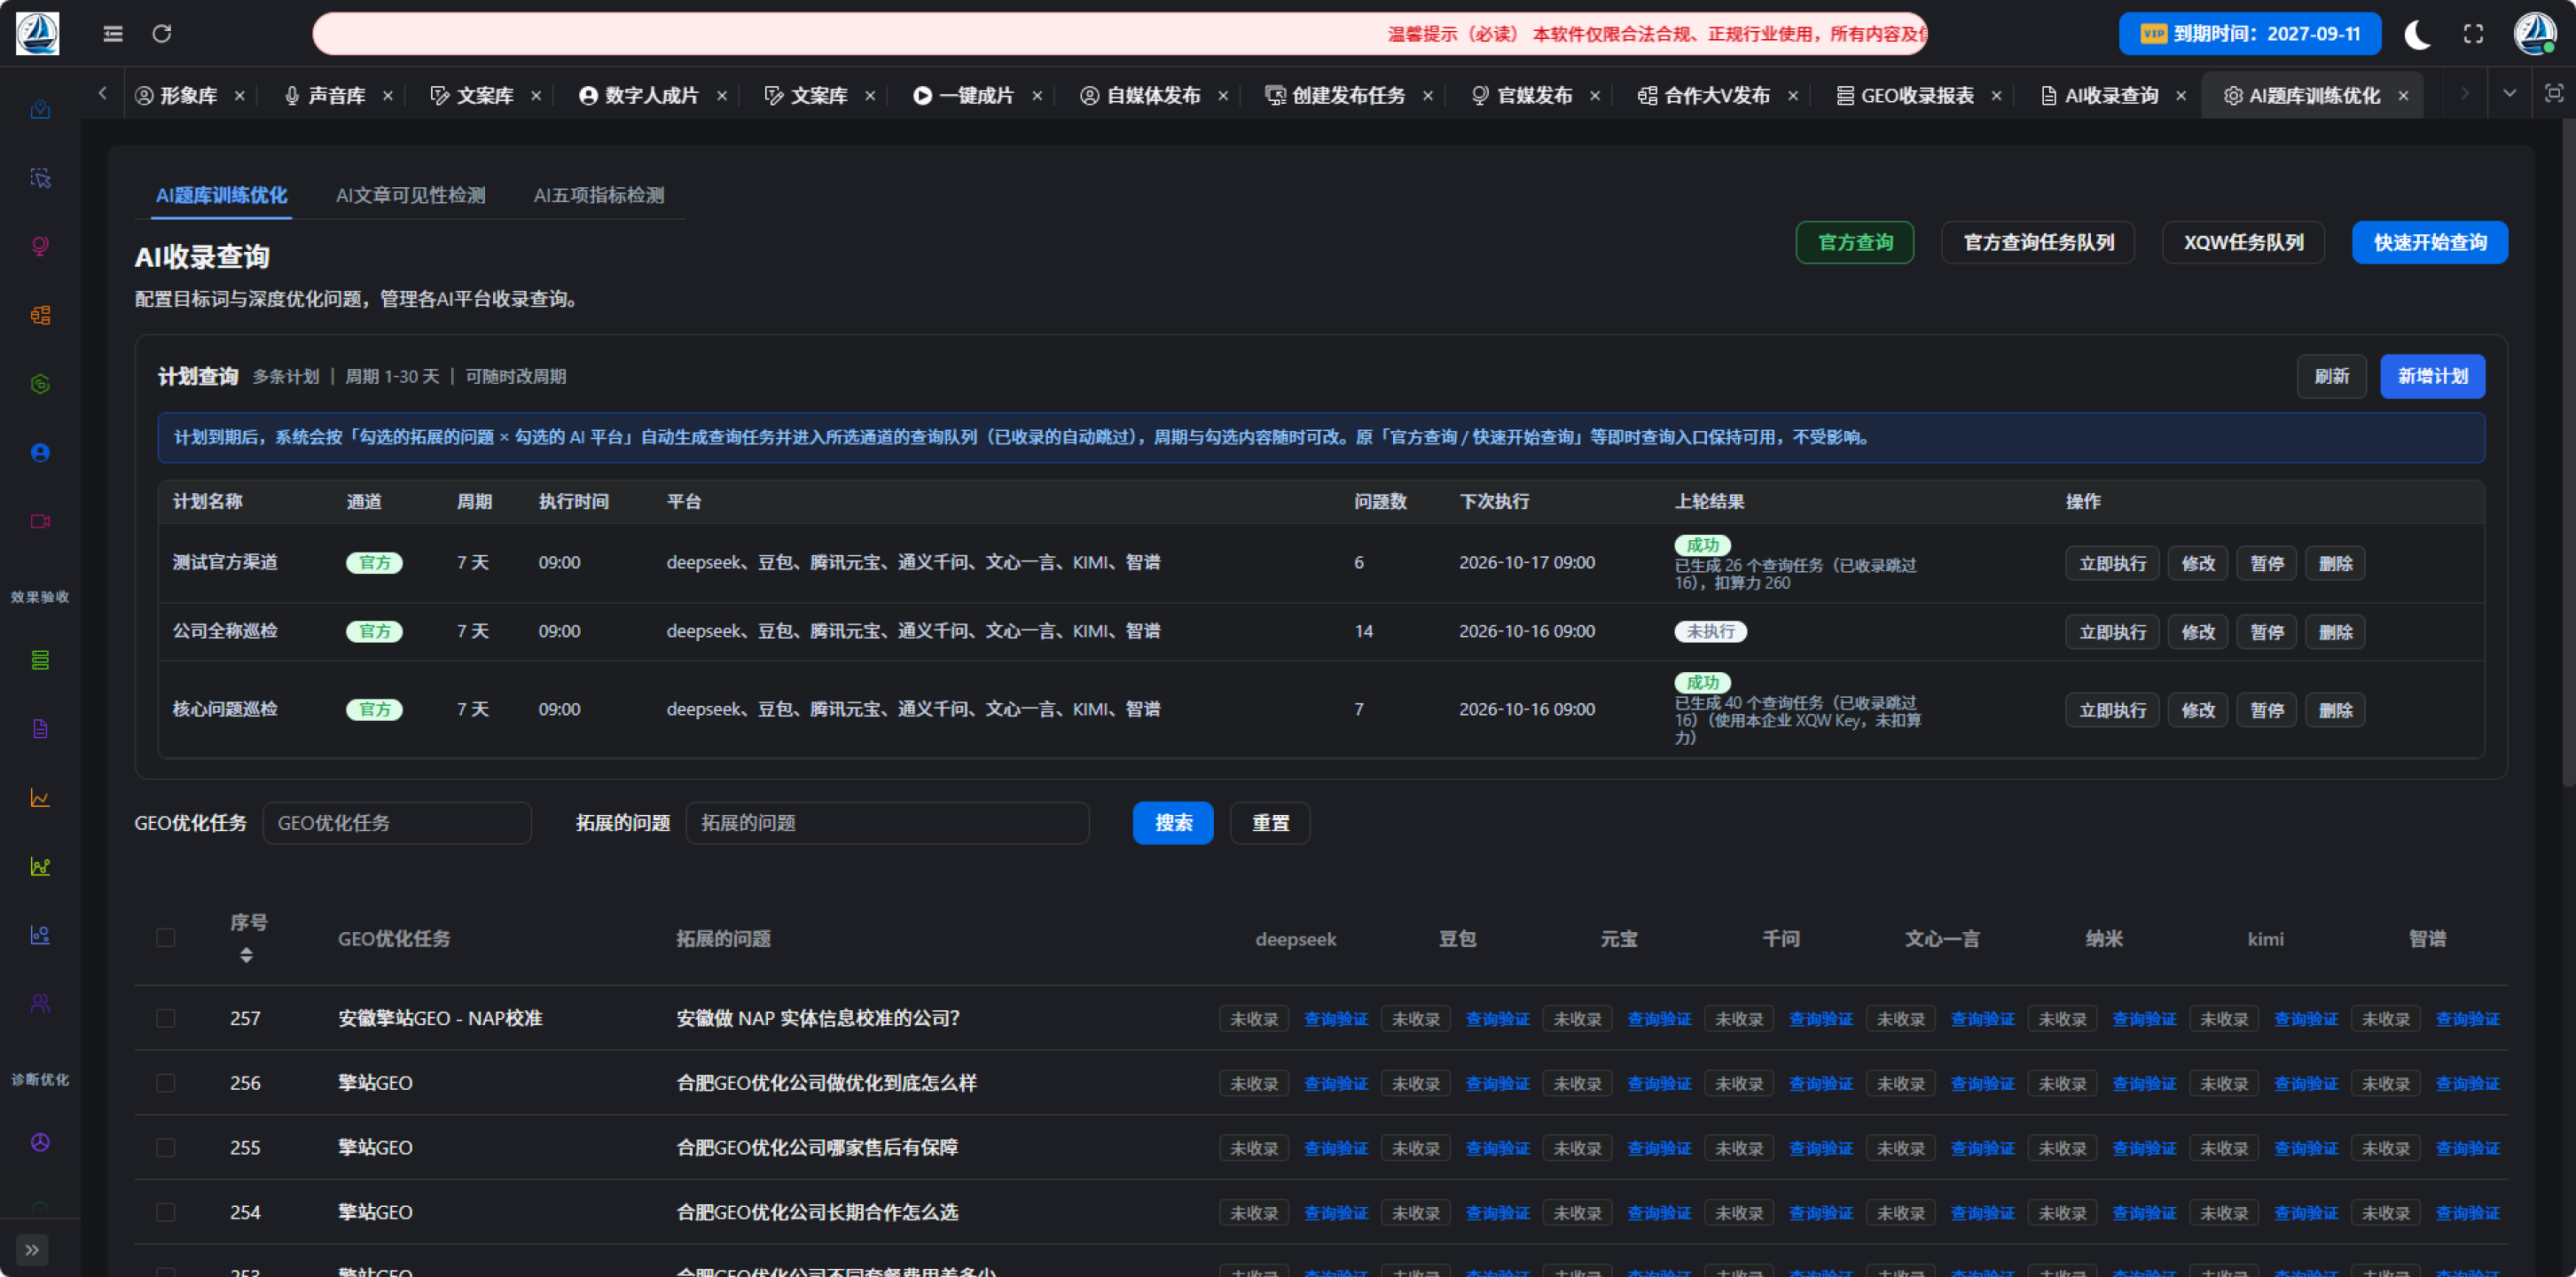
Task: Open the red video camera sidebar icon
Action: pos(40,521)
